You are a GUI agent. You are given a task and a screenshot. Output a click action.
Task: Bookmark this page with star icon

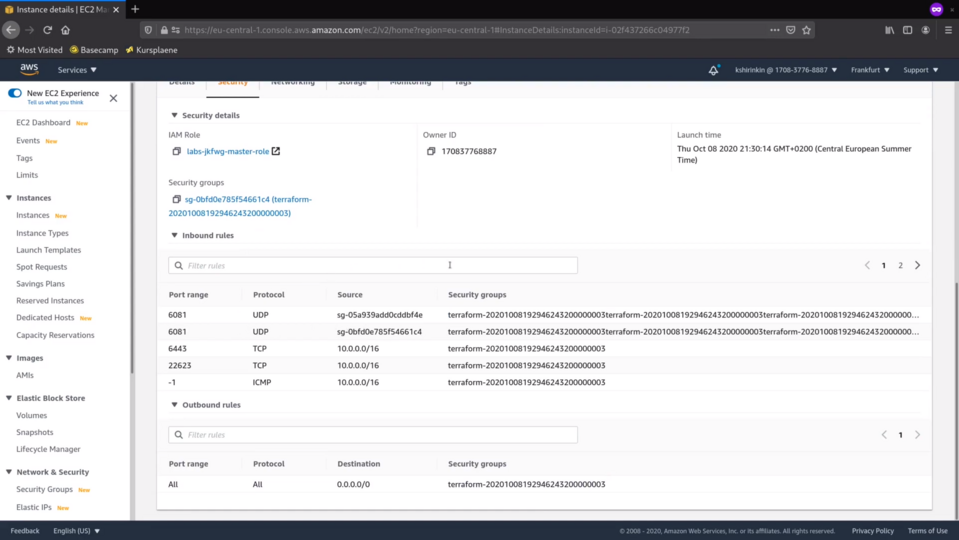tap(807, 30)
